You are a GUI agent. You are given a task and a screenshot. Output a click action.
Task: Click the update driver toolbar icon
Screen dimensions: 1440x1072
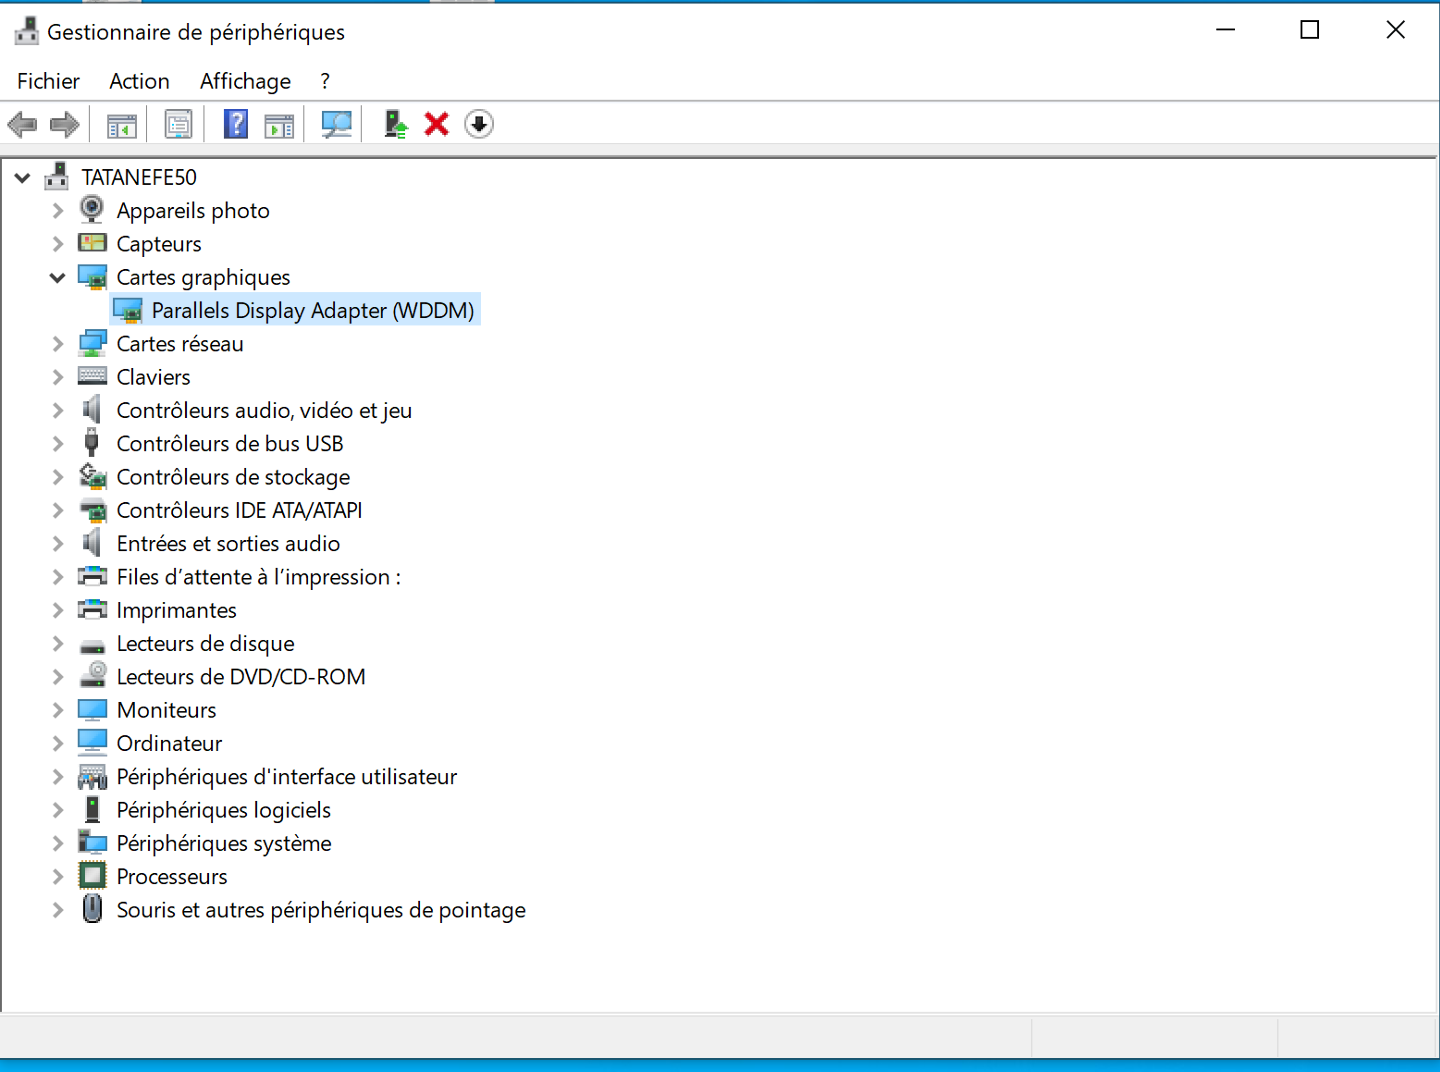pos(396,125)
